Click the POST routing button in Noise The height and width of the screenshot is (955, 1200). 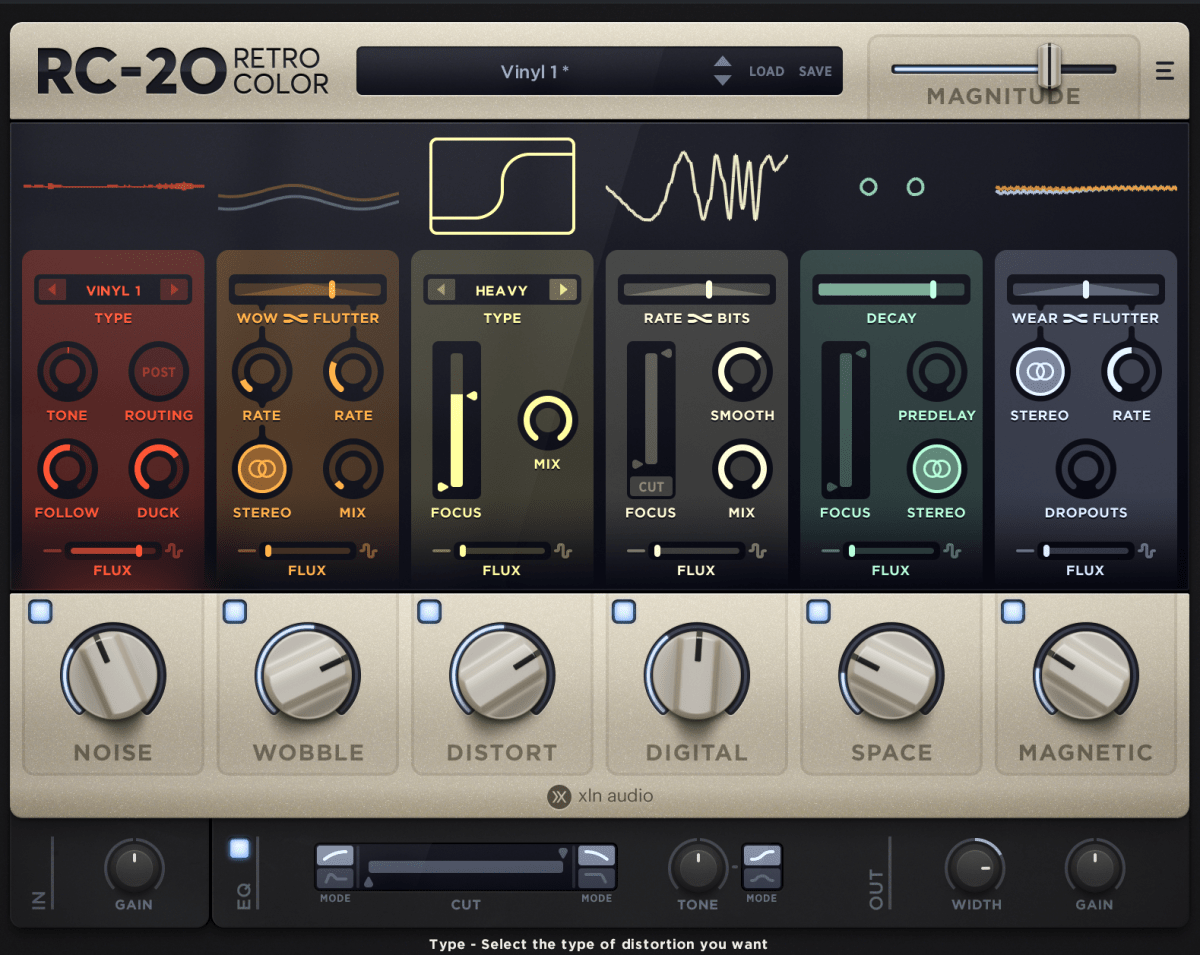click(158, 372)
